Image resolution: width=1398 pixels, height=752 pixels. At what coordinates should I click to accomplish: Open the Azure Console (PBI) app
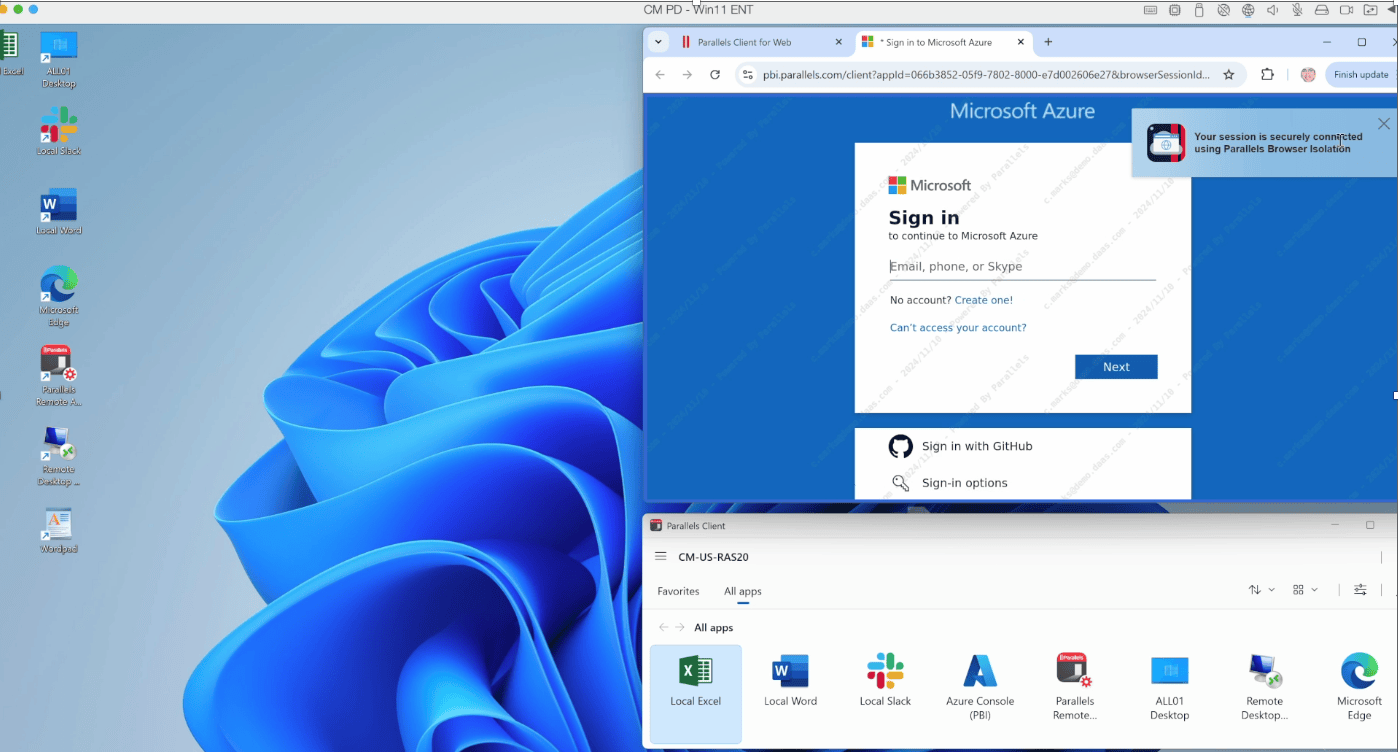(x=979, y=686)
